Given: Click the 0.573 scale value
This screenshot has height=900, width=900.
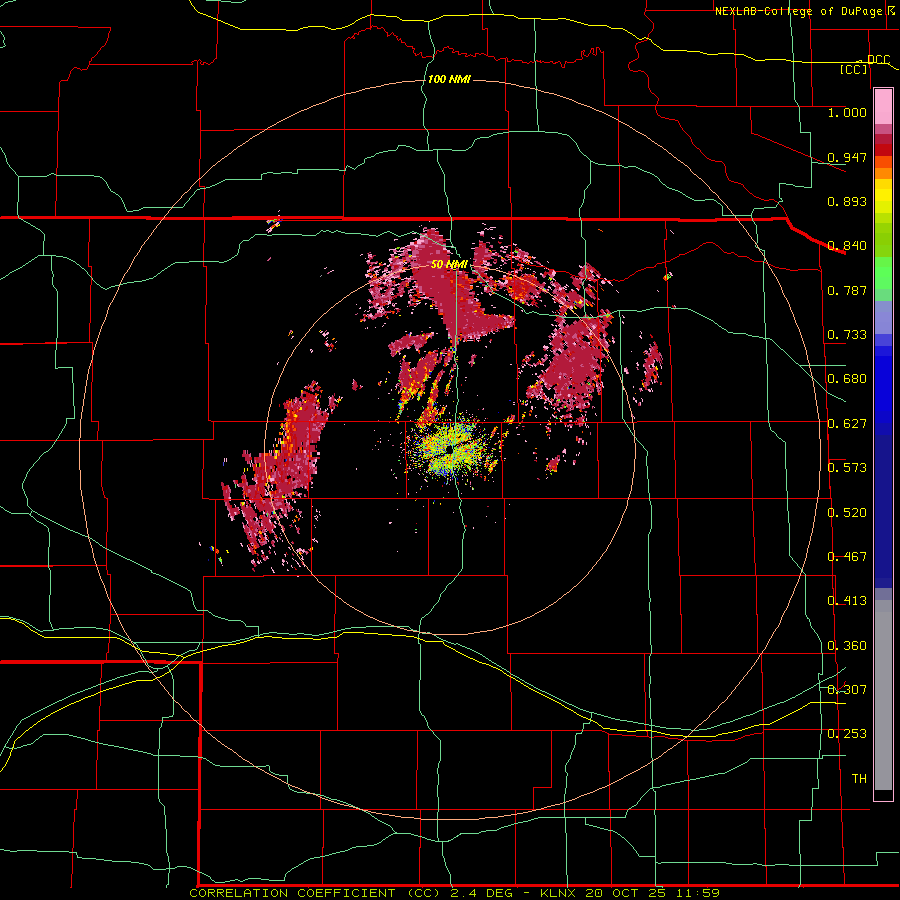Looking at the screenshot, I should tap(847, 468).
